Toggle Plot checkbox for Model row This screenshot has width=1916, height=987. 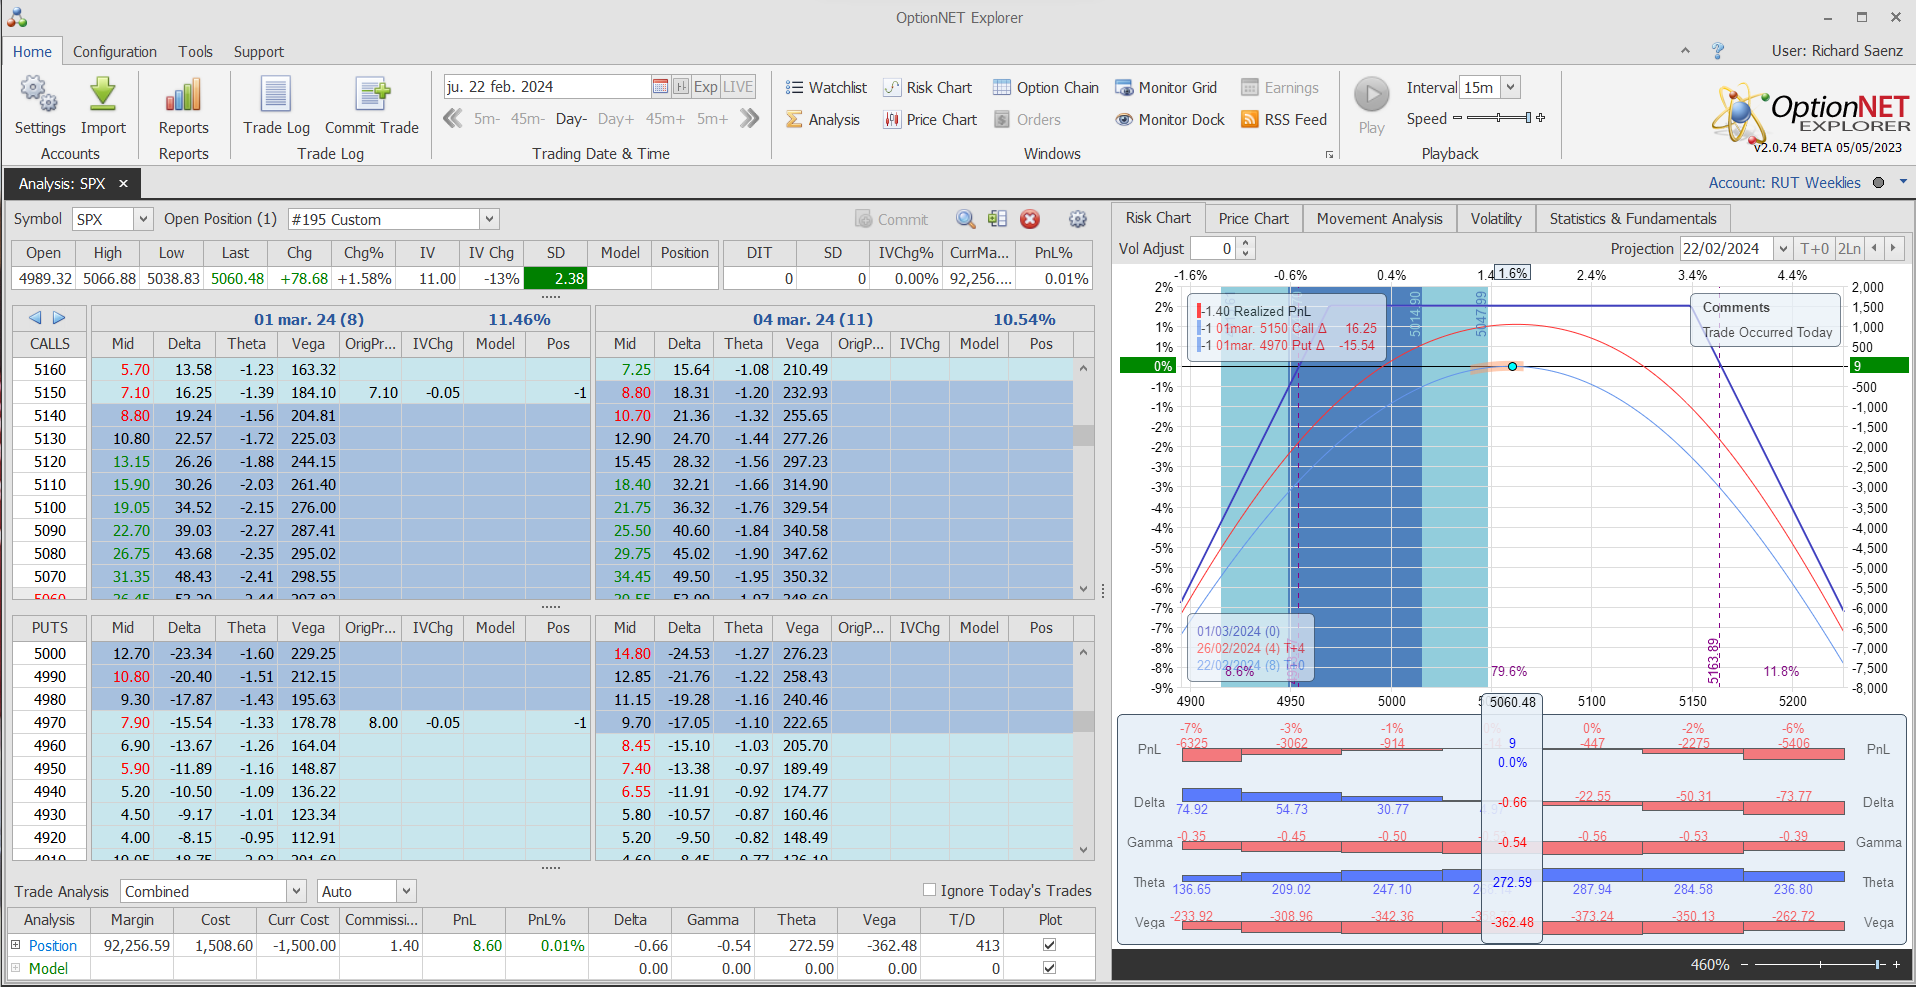[1049, 968]
